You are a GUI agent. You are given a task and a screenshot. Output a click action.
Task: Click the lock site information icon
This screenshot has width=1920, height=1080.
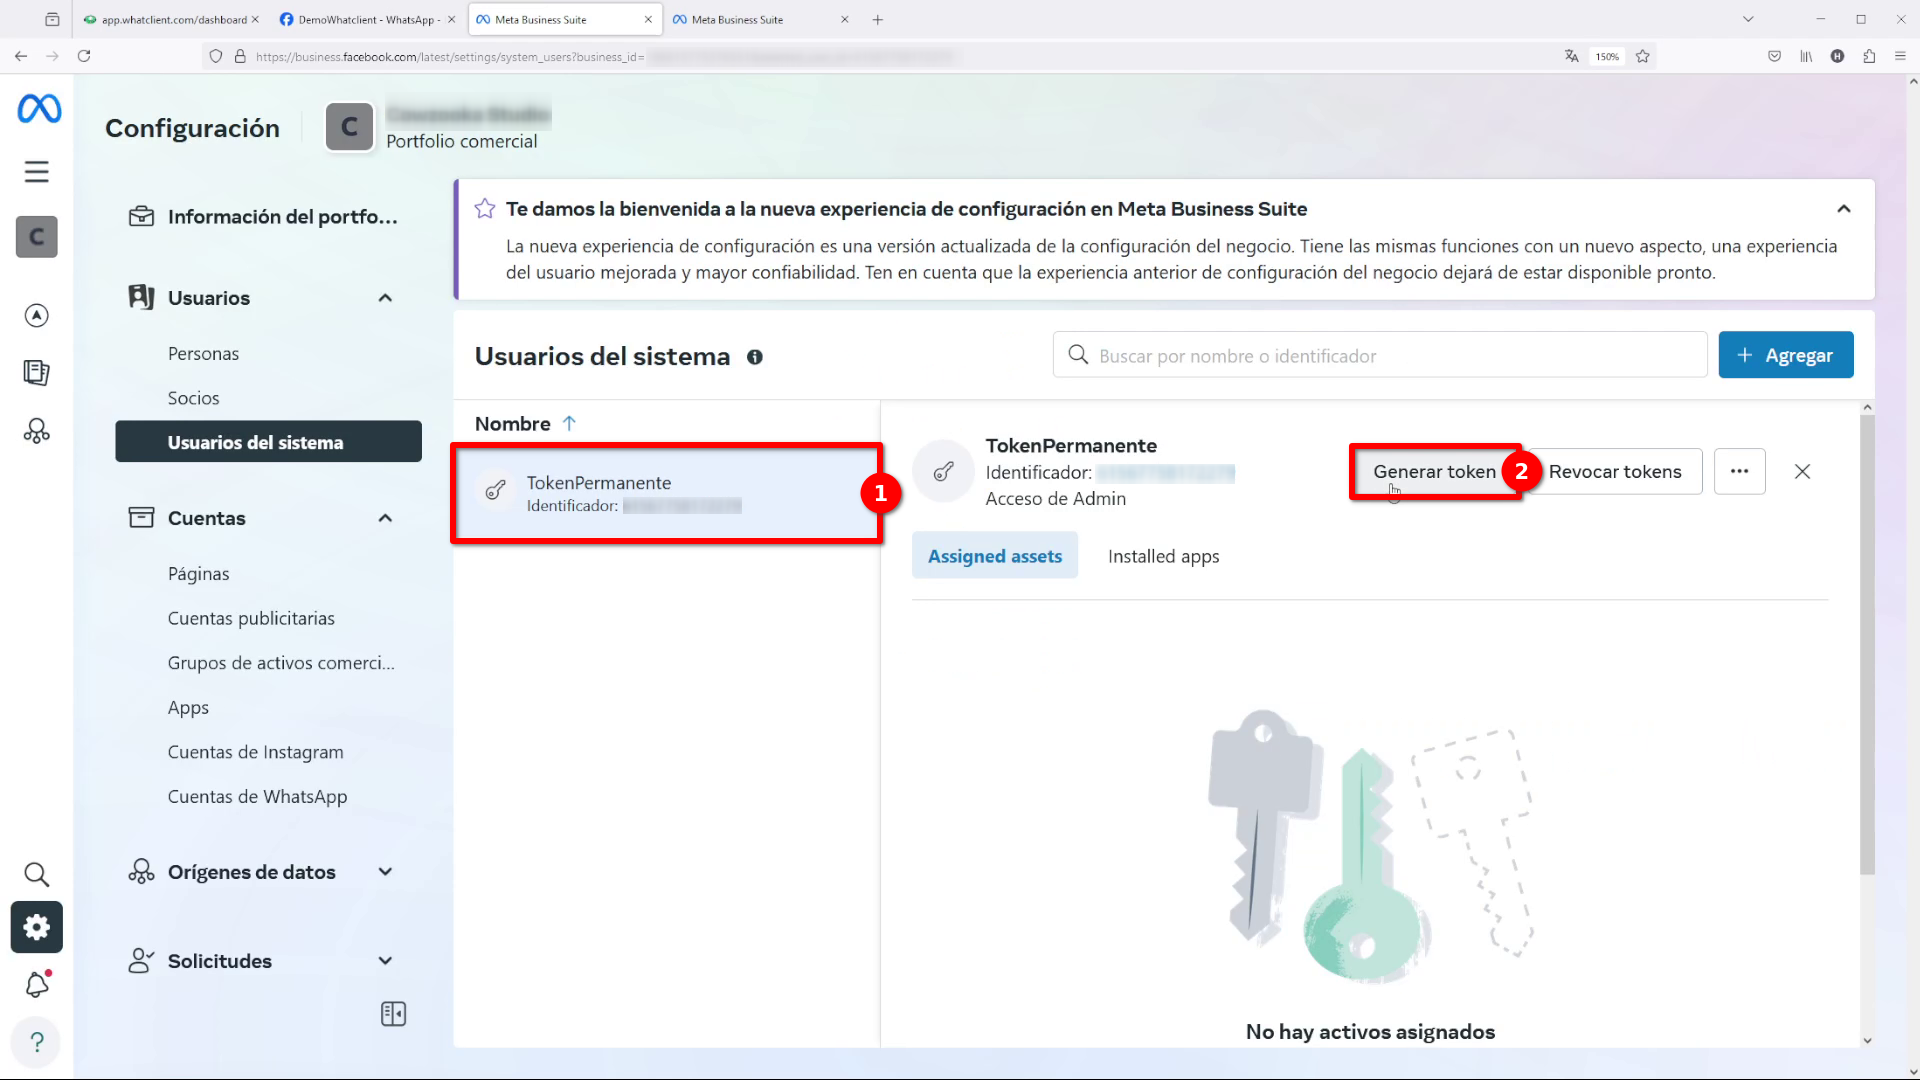click(x=240, y=57)
